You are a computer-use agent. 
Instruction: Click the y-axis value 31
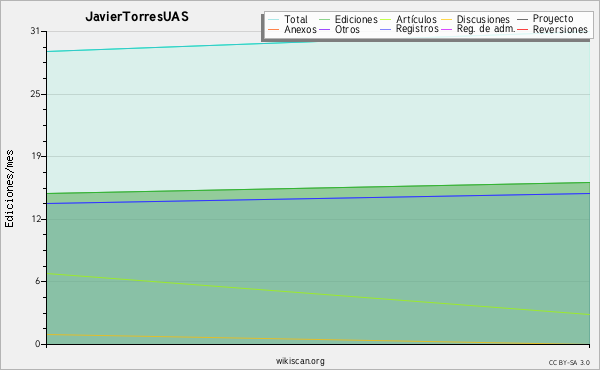click(35, 31)
